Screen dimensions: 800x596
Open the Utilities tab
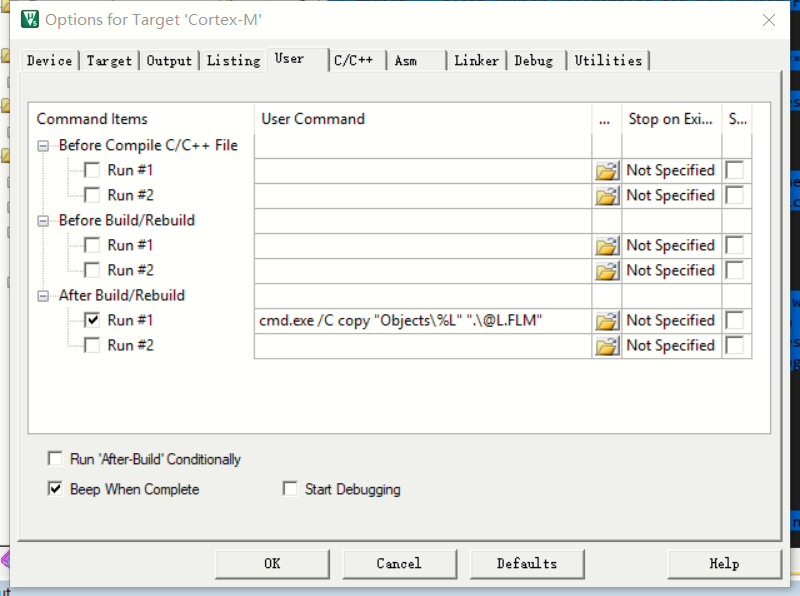pos(608,61)
